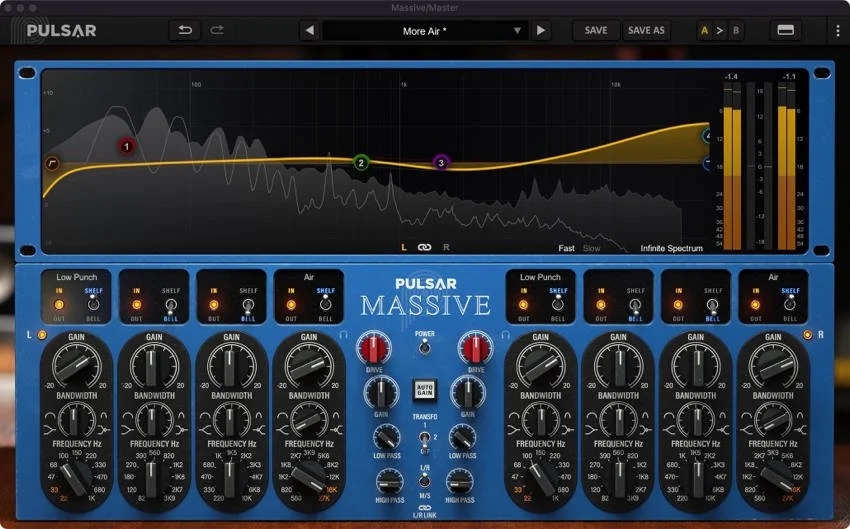Select purple EQ band node 3
This screenshot has width=850, height=529.
tap(441, 162)
